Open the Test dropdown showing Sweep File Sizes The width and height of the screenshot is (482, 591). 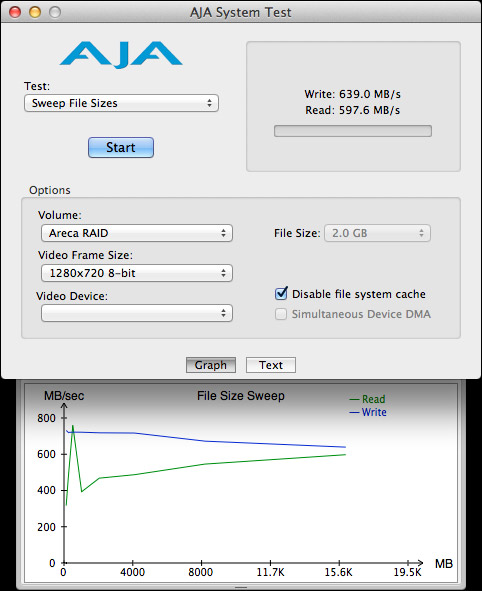point(121,103)
